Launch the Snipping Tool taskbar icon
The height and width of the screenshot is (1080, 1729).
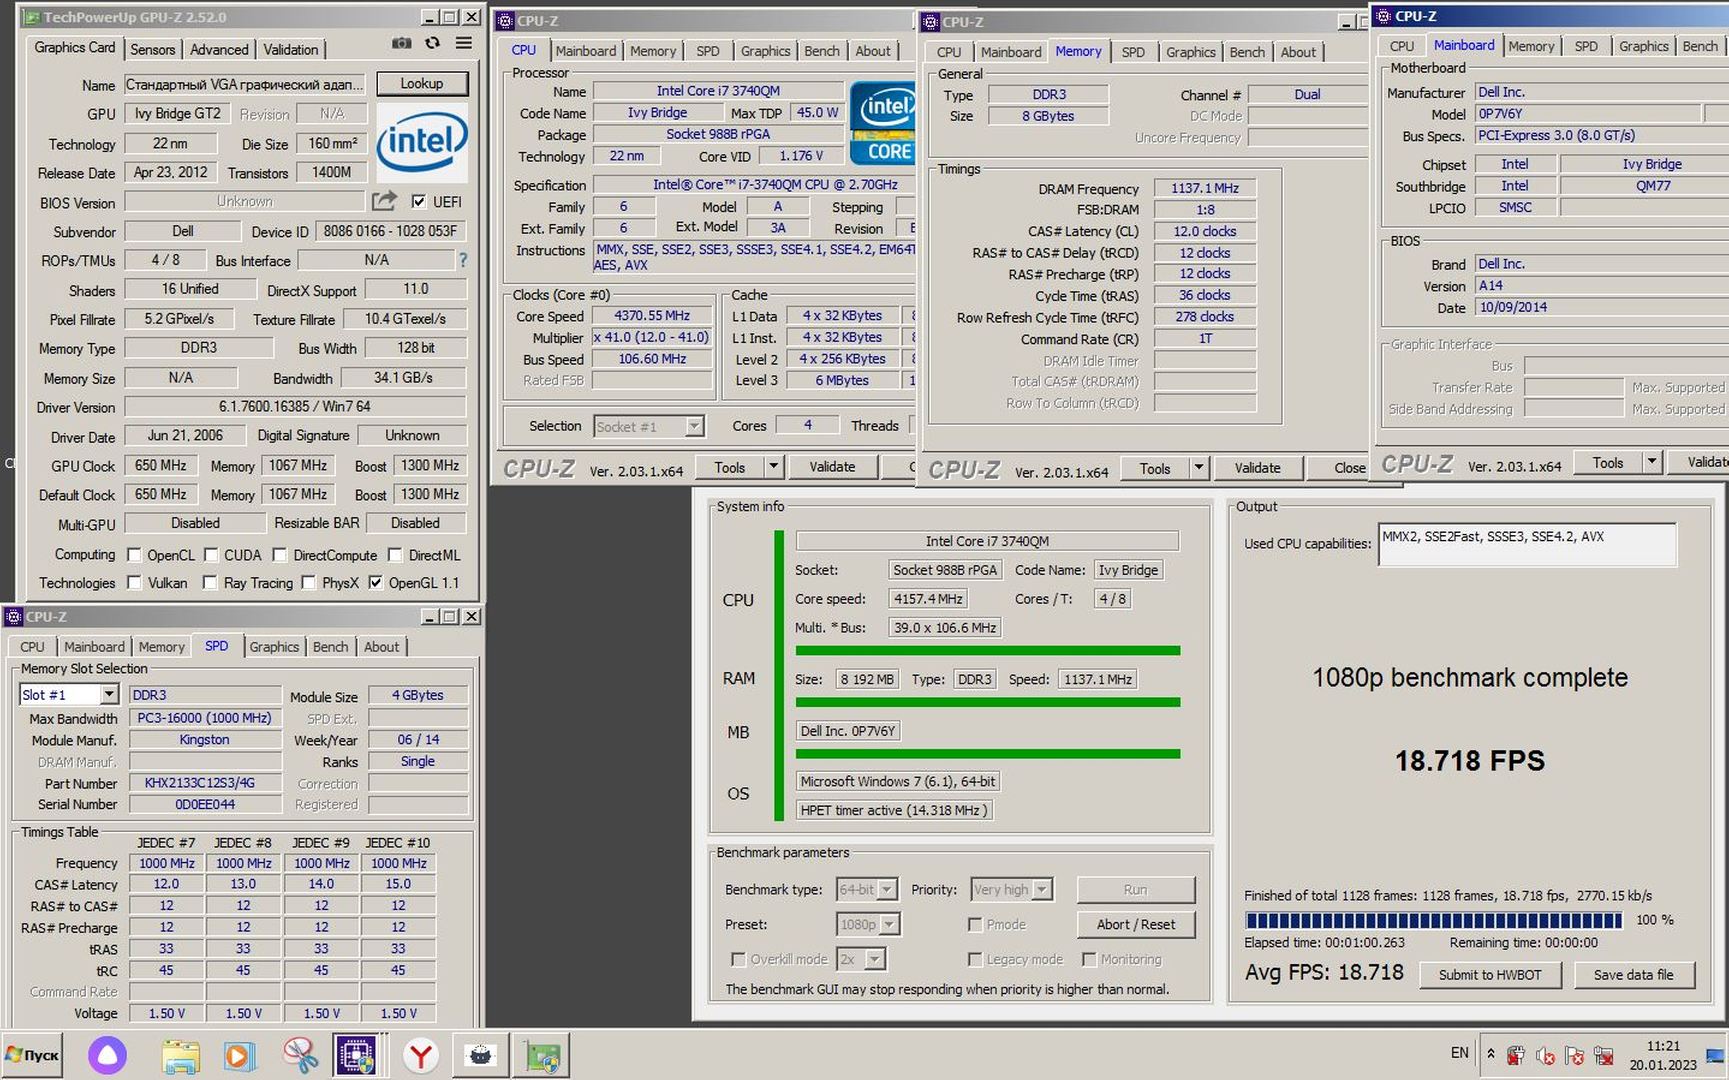coord(299,1056)
